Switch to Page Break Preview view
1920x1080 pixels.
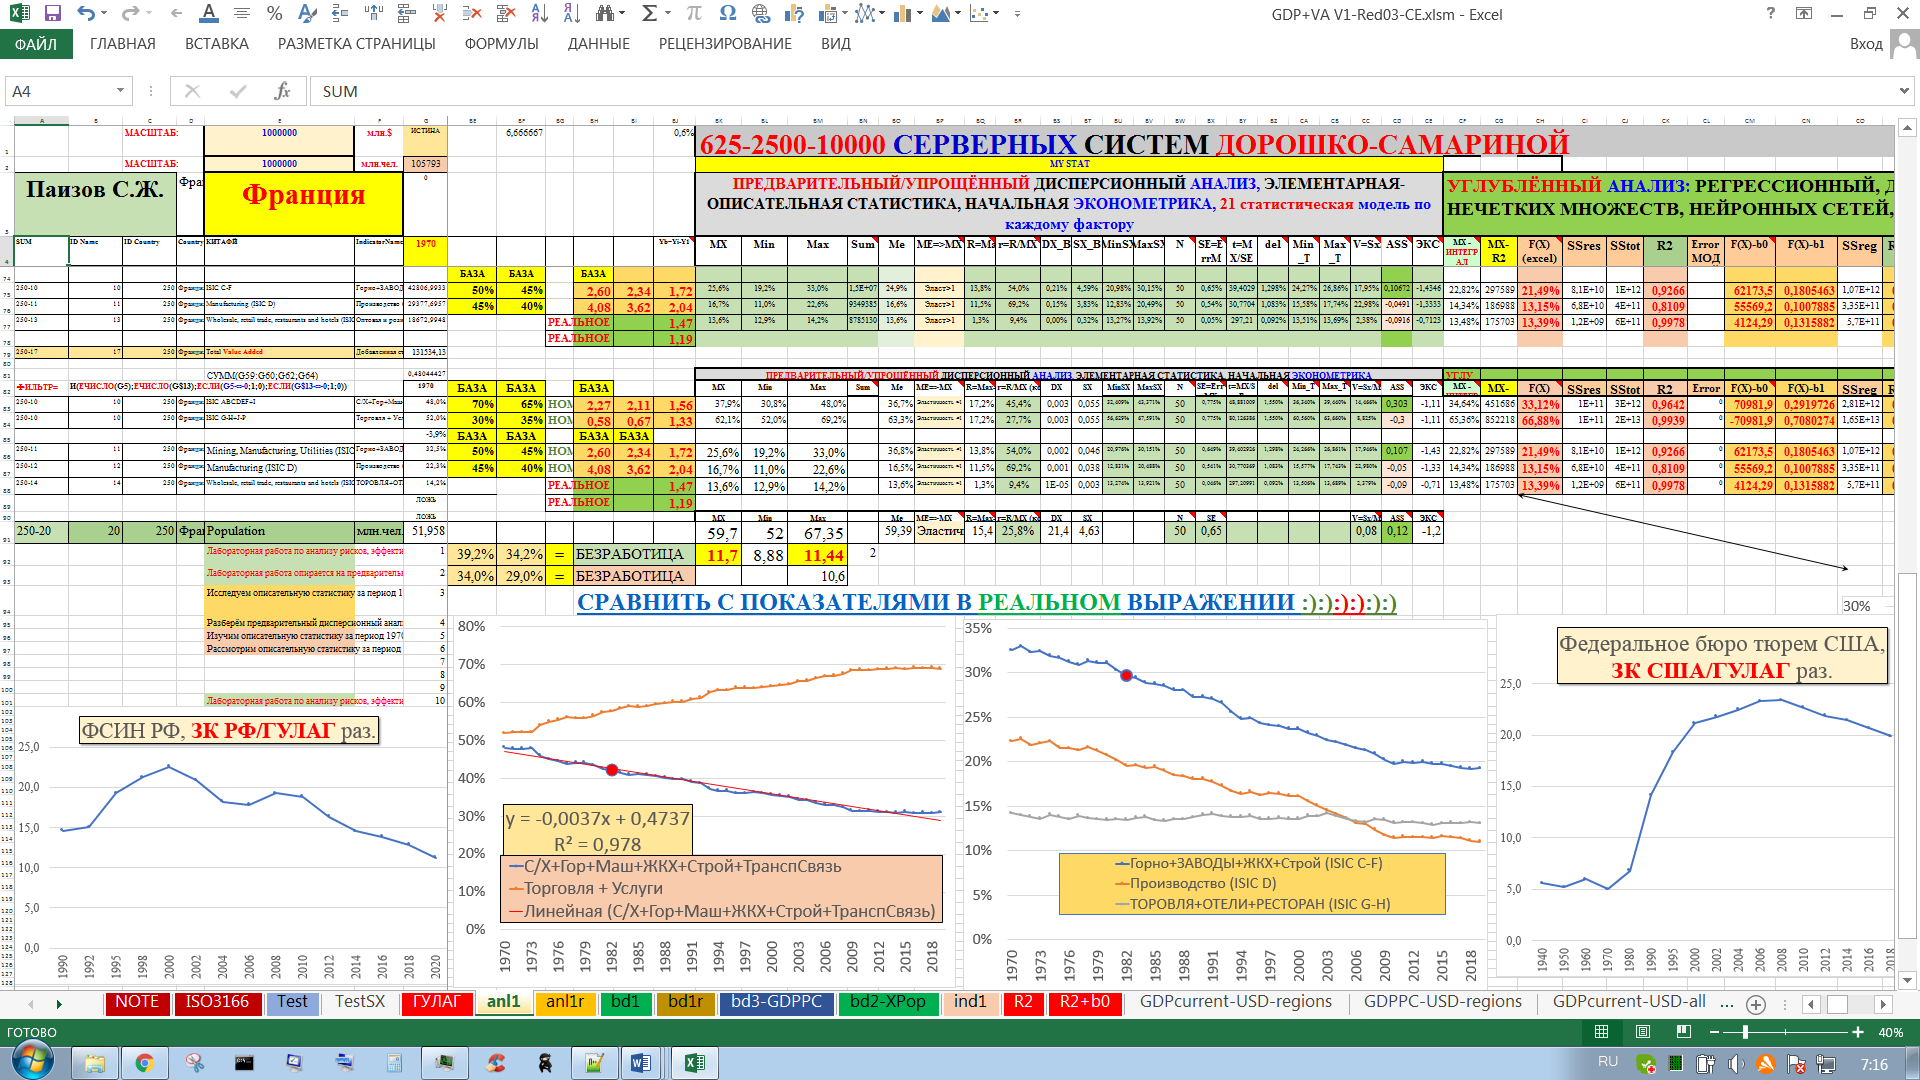click(1684, 1032)
